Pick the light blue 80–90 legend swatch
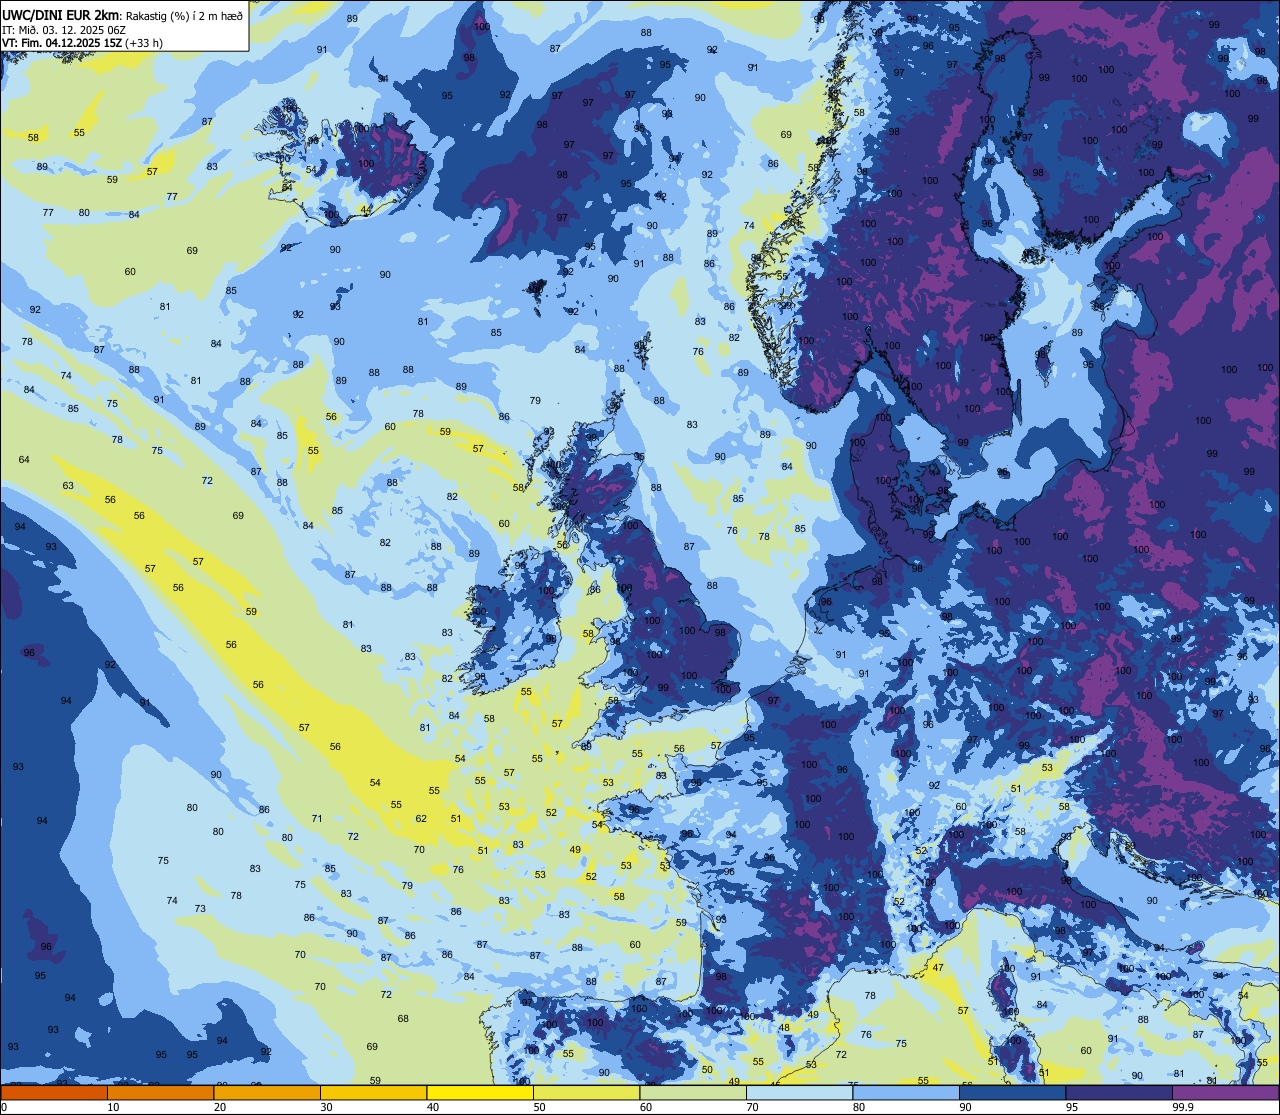 (x=907, y=1092)
